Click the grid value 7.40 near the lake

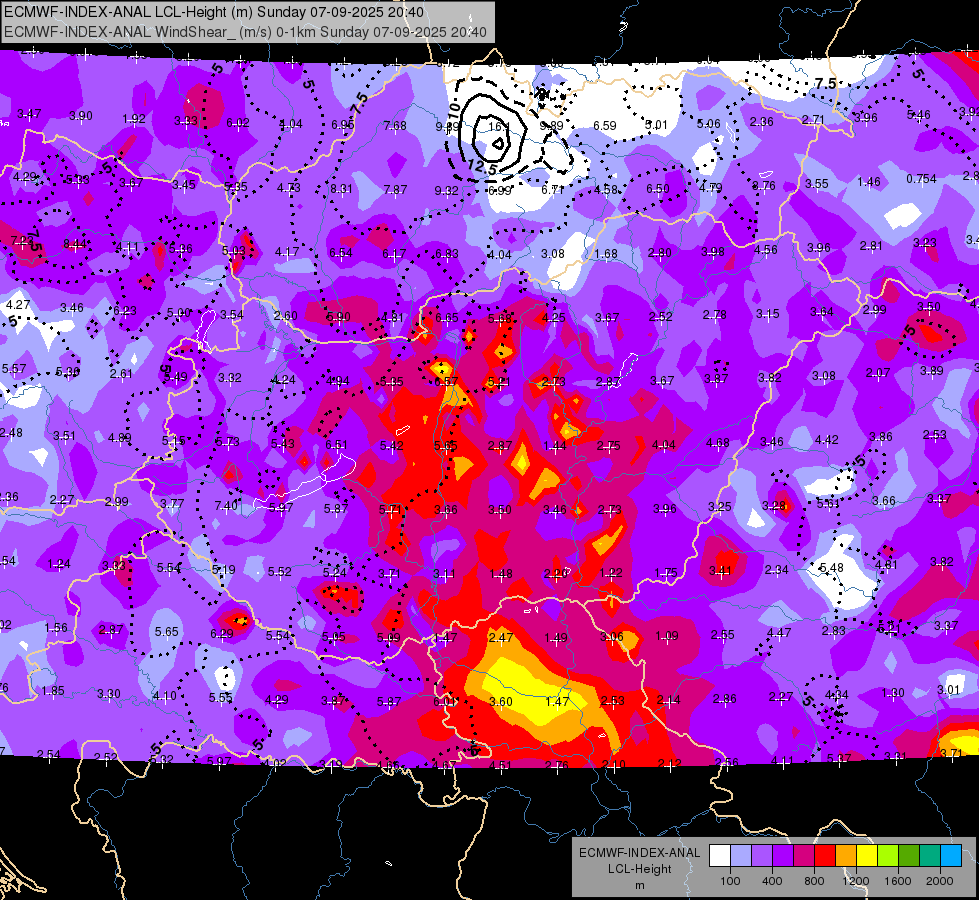click(226, 505)
